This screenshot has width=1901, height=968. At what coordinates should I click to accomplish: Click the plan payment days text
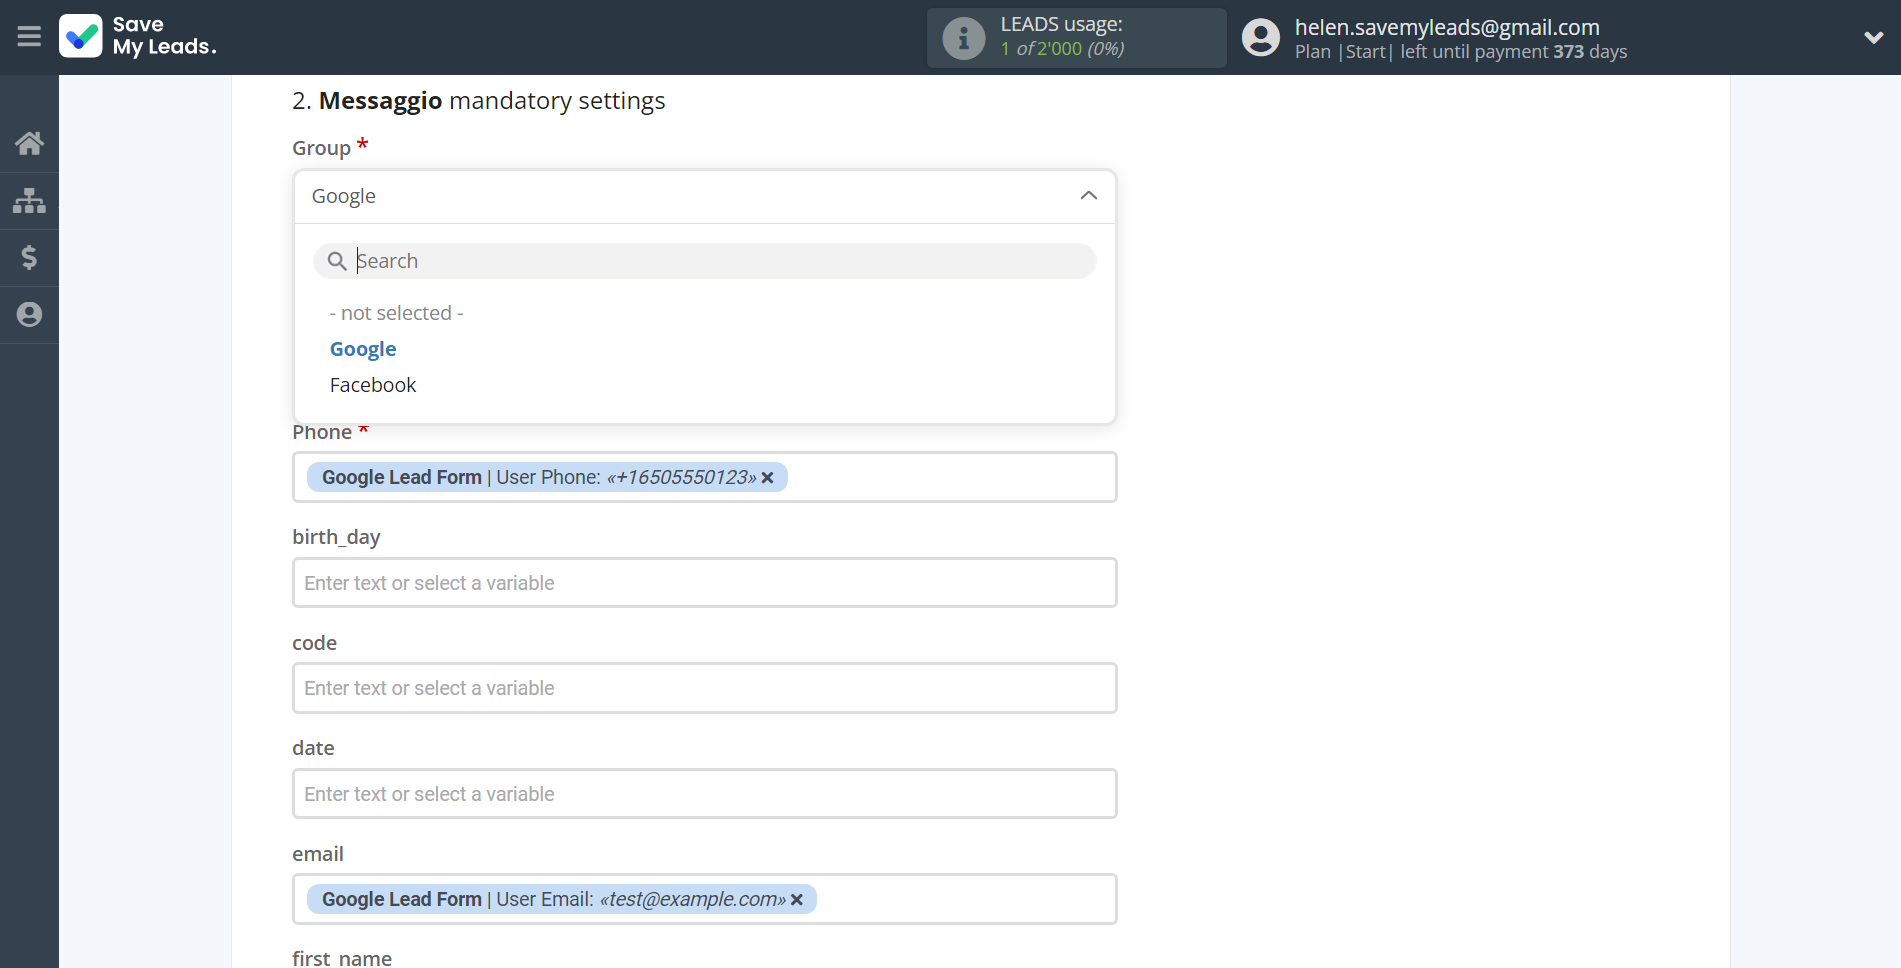coord(1461,52)
